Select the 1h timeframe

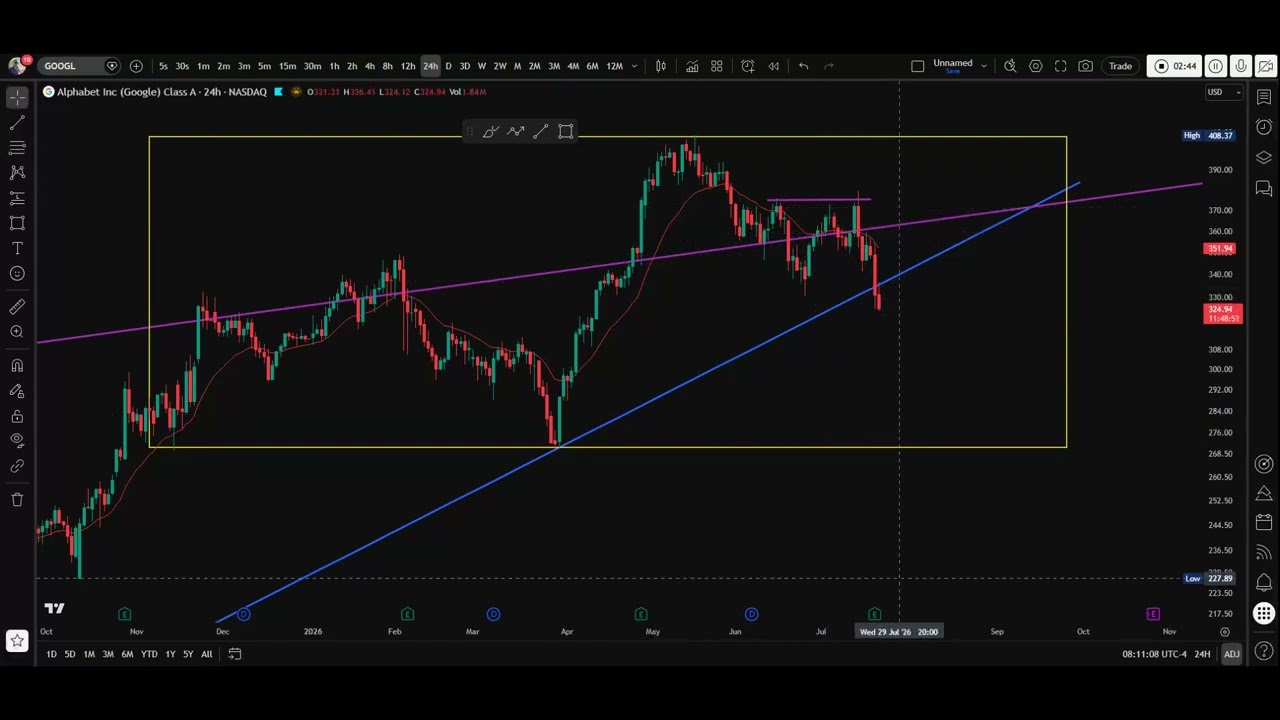click(334, 66)
